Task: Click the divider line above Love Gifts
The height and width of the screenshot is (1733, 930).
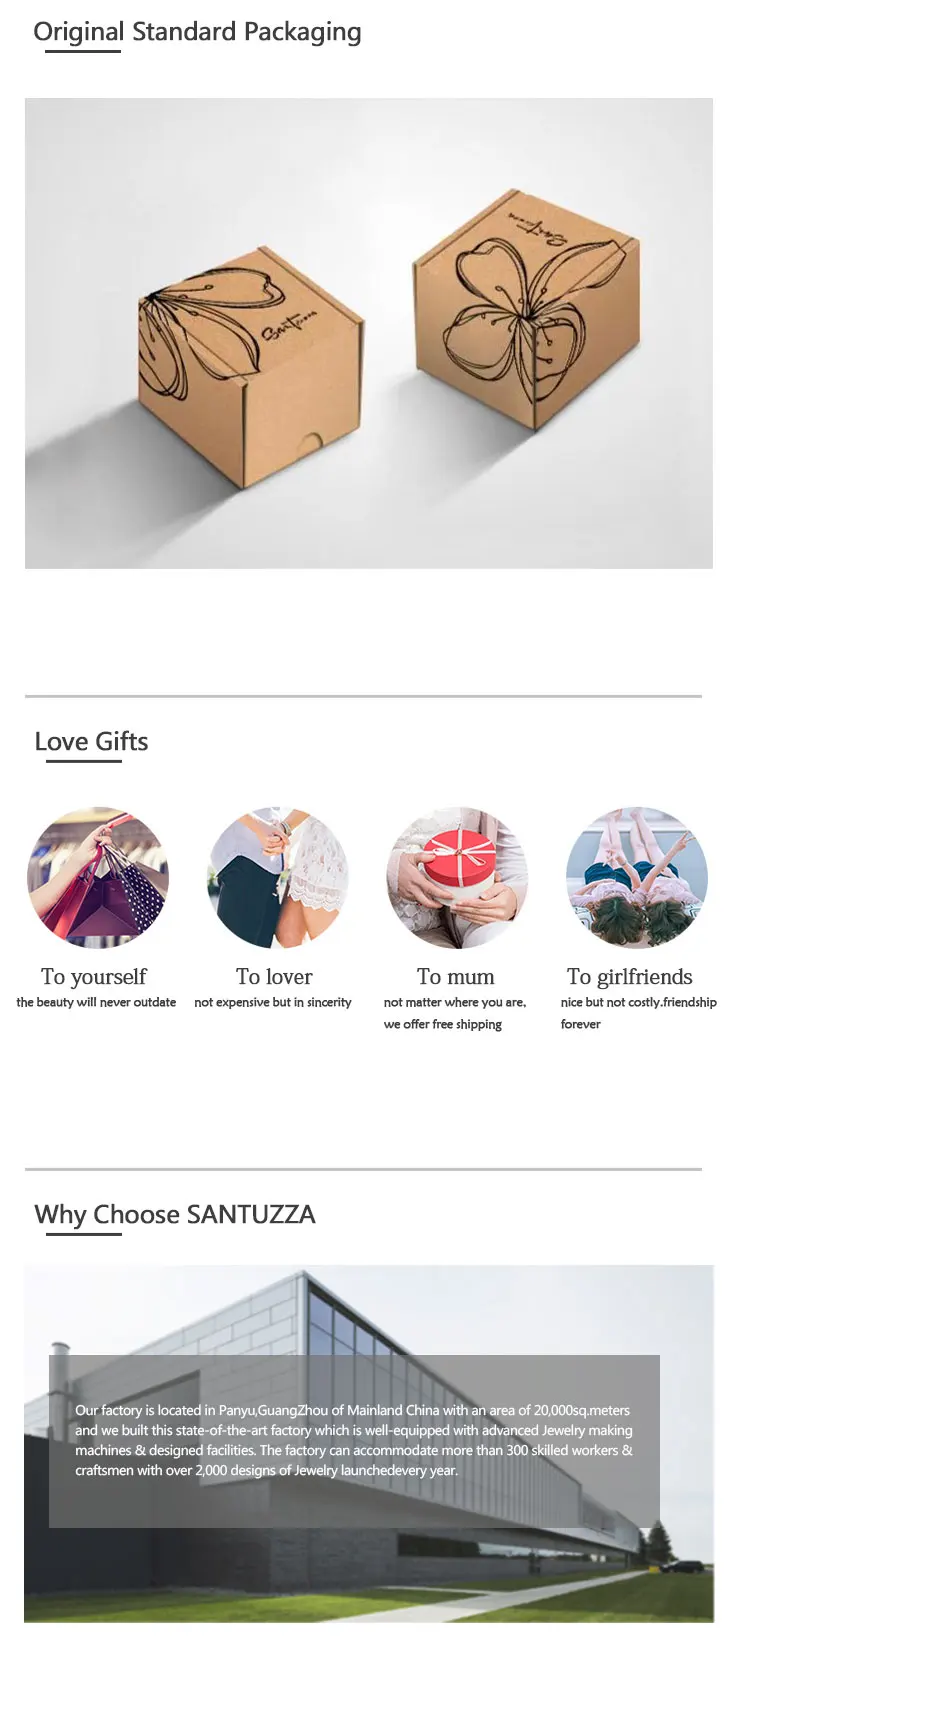Action: (363, 696)
